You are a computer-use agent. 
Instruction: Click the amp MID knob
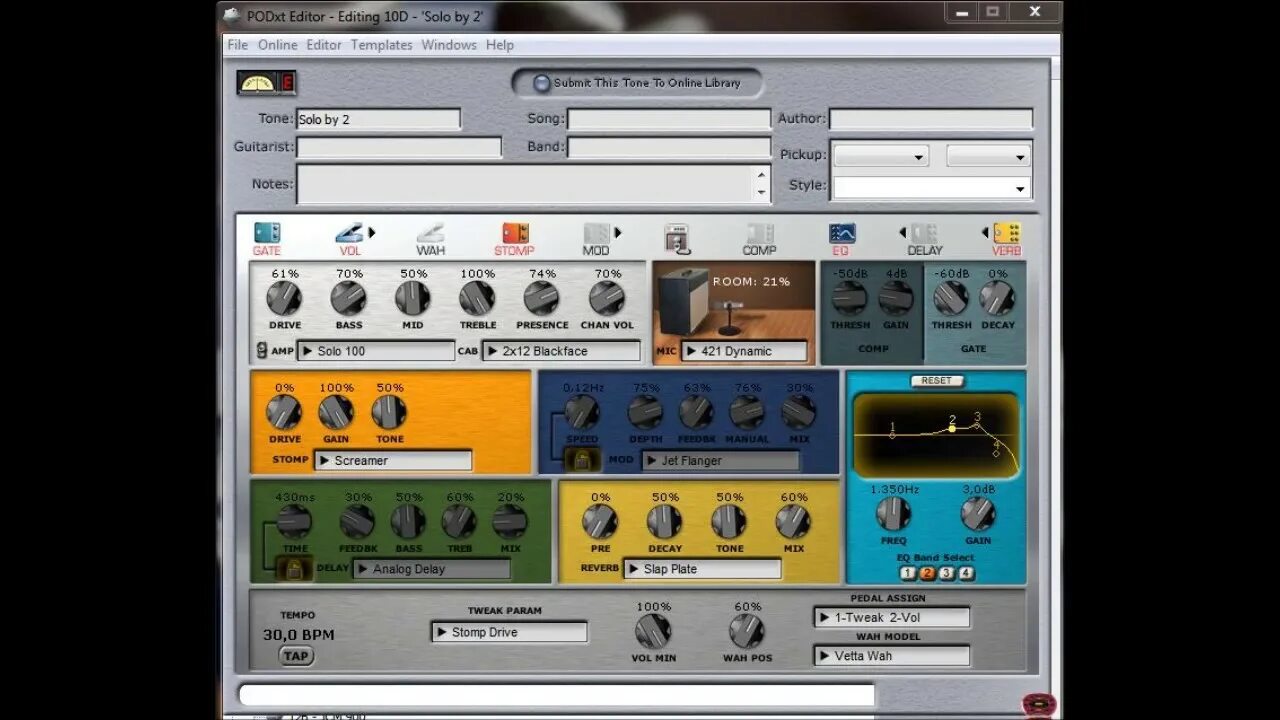[x=412, y=298]
